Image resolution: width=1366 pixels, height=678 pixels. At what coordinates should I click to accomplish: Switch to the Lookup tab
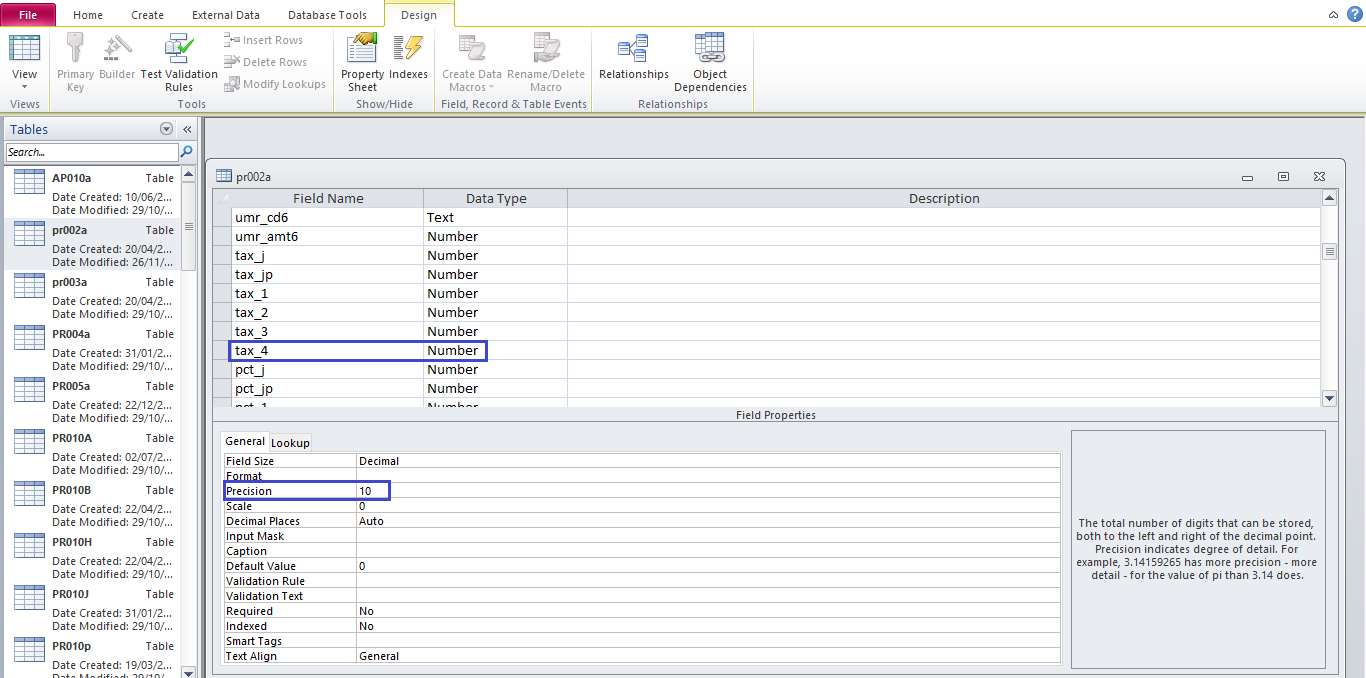(x=291, y=442)
